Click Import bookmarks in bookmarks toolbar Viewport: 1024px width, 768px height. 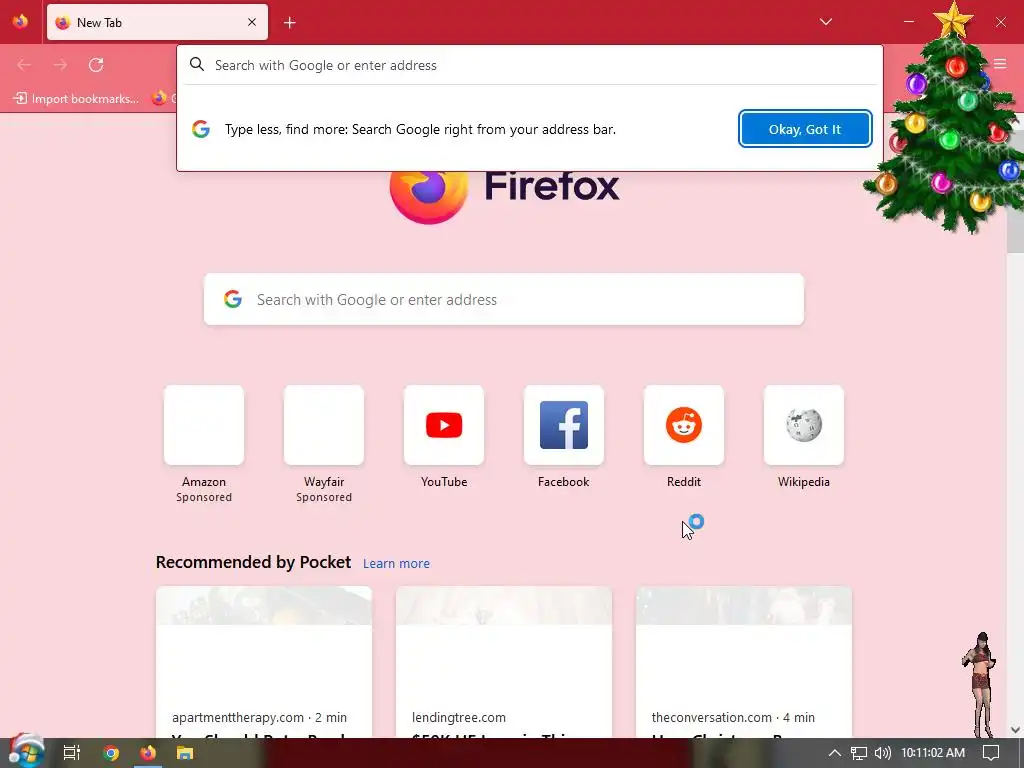point(76,99)
